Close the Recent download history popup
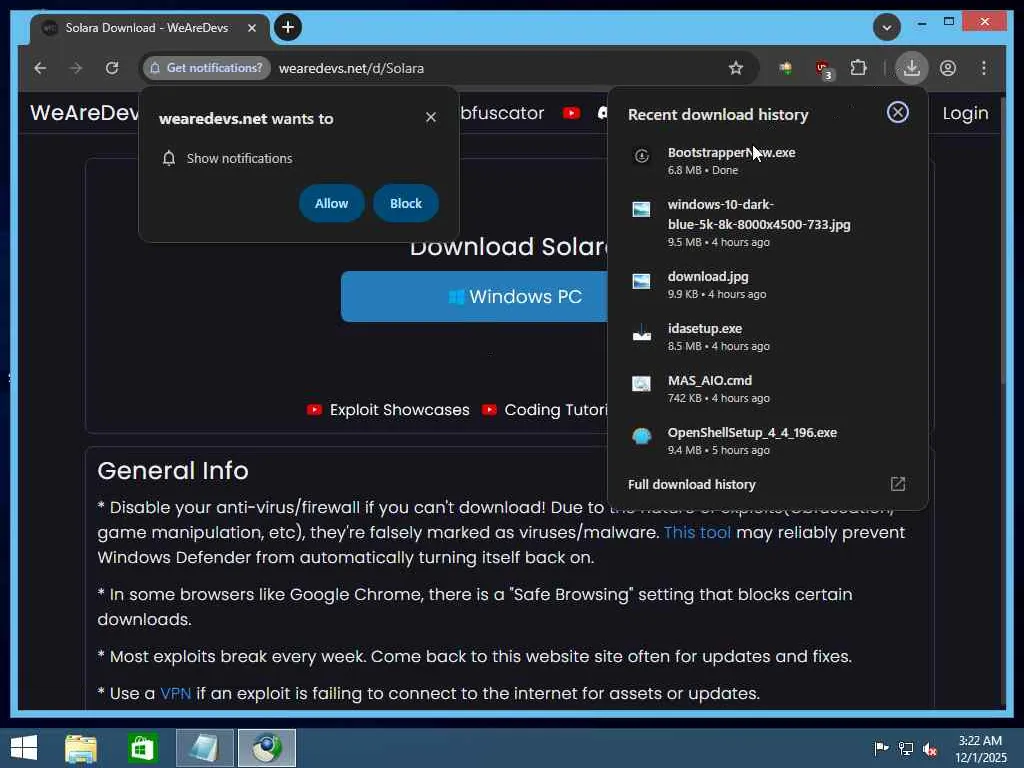 pyautogui.click(x=898, y=112)
